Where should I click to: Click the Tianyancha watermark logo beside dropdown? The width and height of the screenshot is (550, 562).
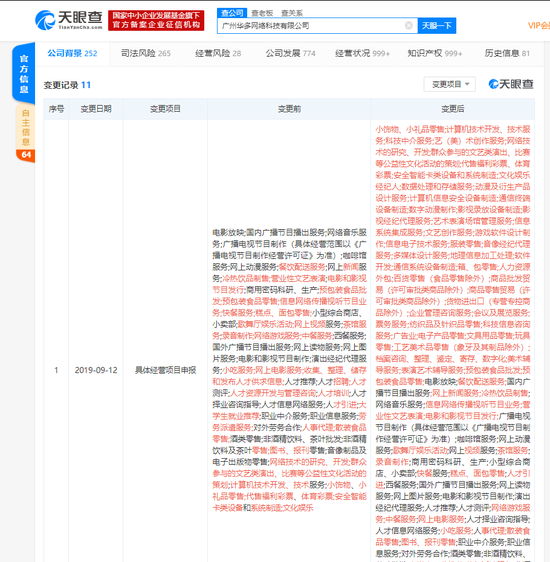click(511, 84)
